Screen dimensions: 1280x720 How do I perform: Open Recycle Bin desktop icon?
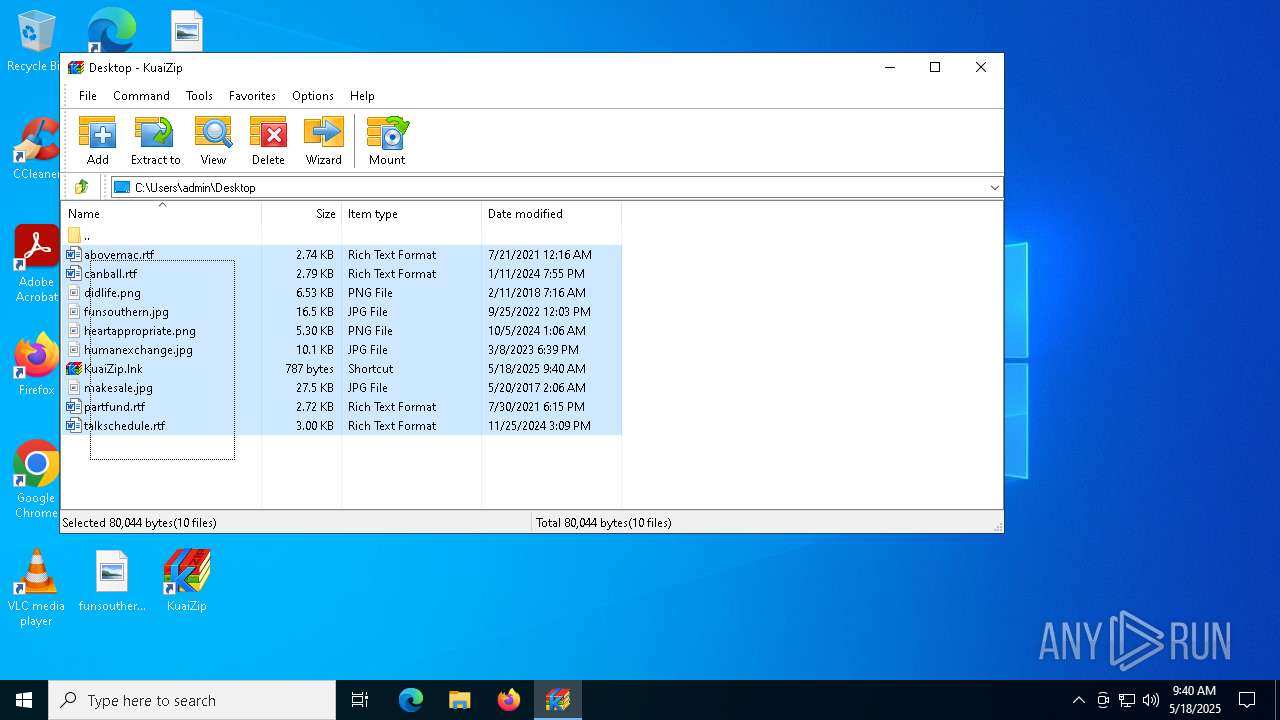pyautogui.click(x=36, y=42)
